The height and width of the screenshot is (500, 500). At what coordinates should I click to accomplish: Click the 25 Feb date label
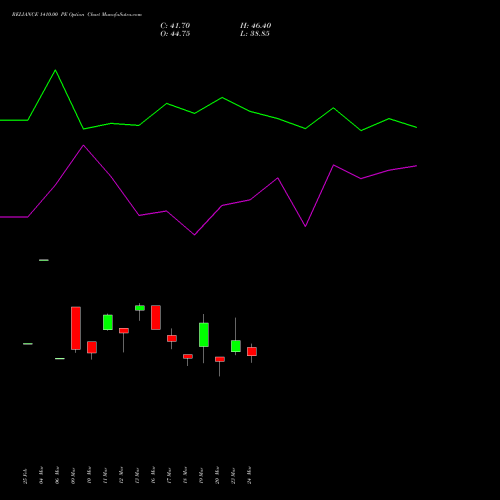tap(26, 476)
